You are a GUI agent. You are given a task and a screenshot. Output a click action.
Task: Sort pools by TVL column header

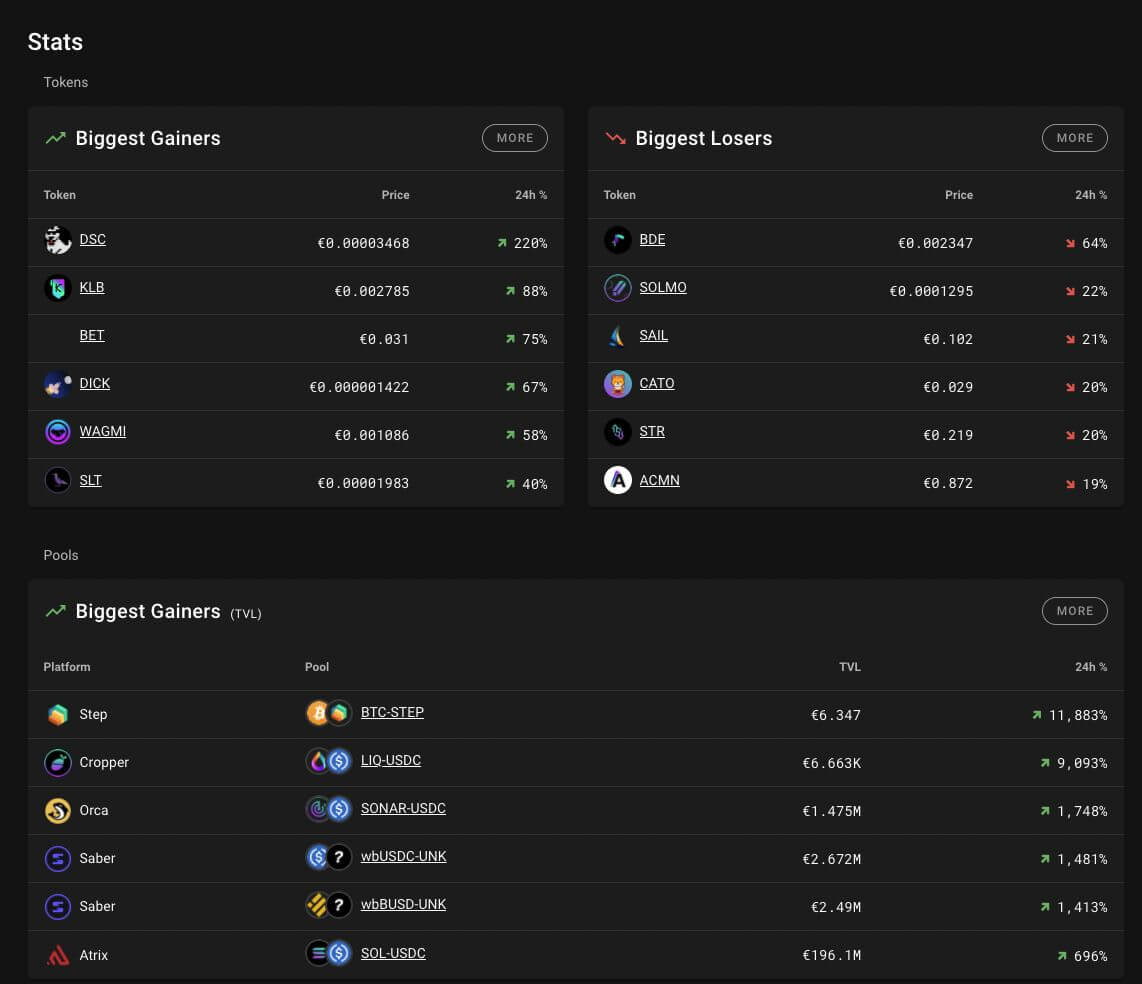(x=849, y=667)
